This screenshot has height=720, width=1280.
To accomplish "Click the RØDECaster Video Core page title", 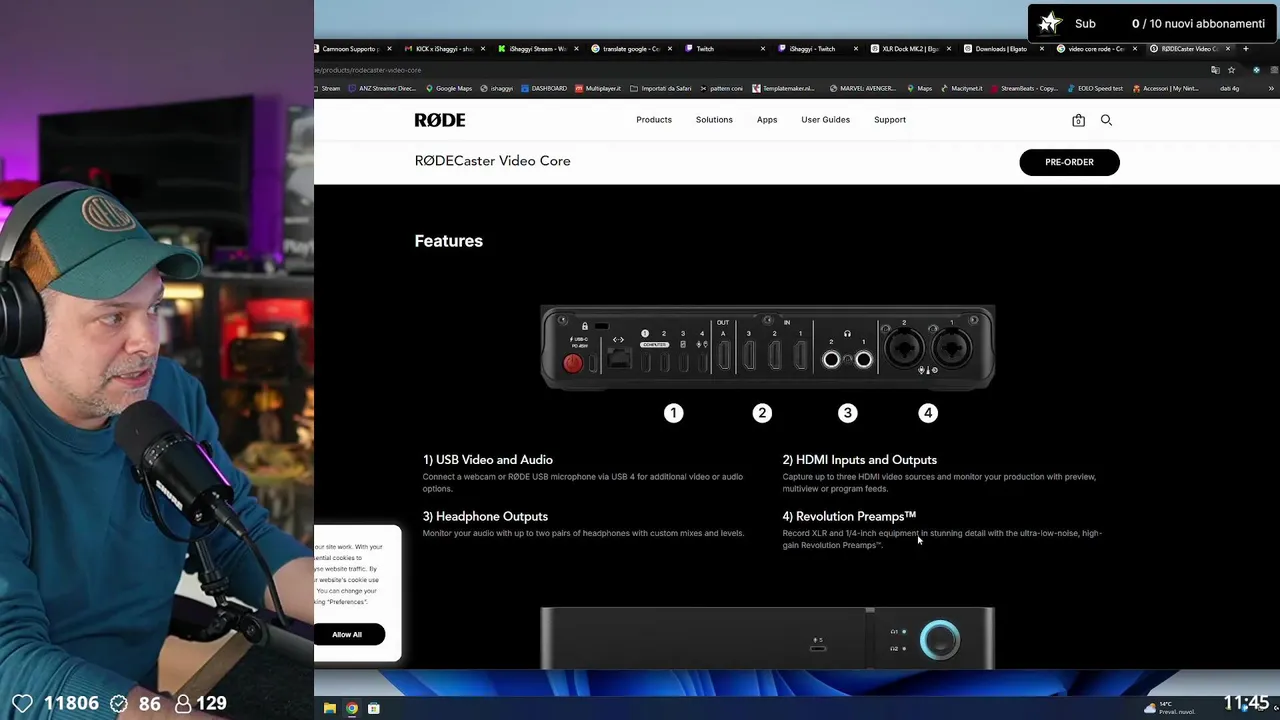I will (492, 161).
